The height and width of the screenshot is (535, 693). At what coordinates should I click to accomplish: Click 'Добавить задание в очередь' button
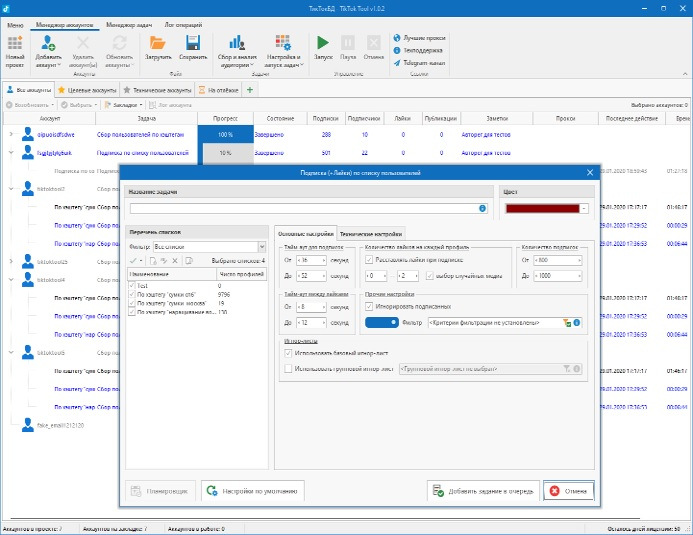coord(483,490)
